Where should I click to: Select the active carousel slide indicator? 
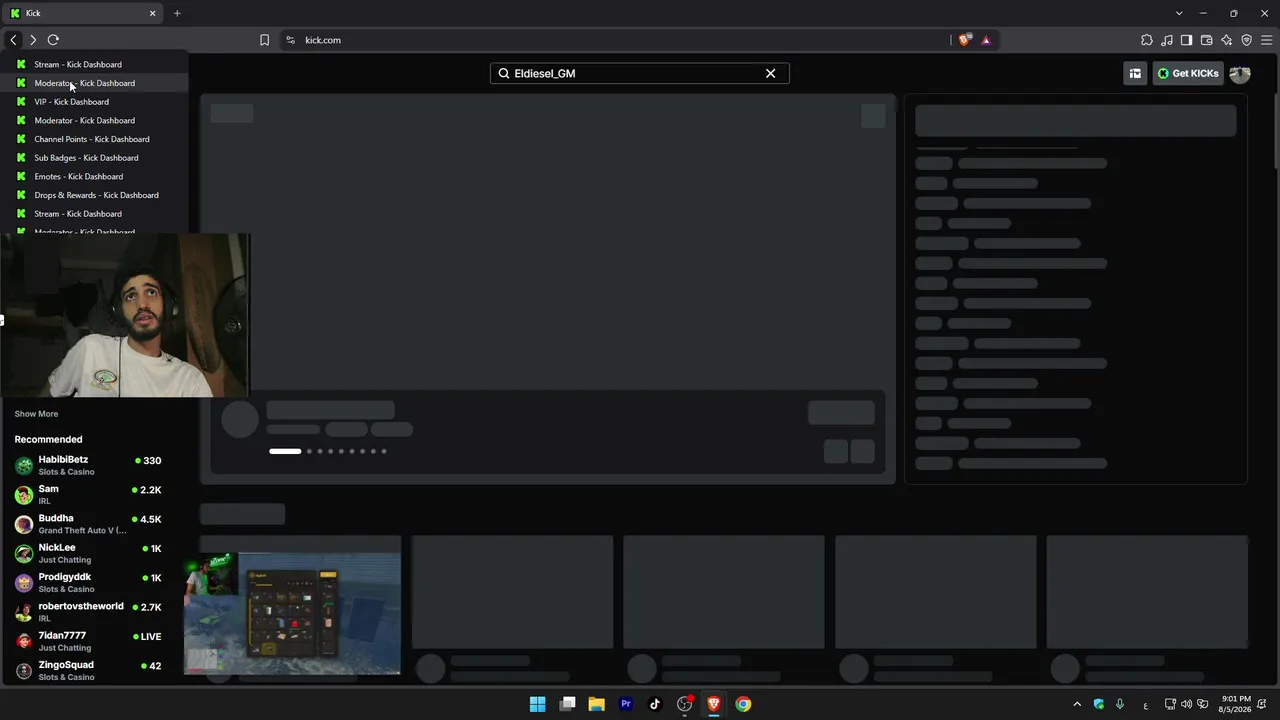pyautogui.click(x=285, y=451)
